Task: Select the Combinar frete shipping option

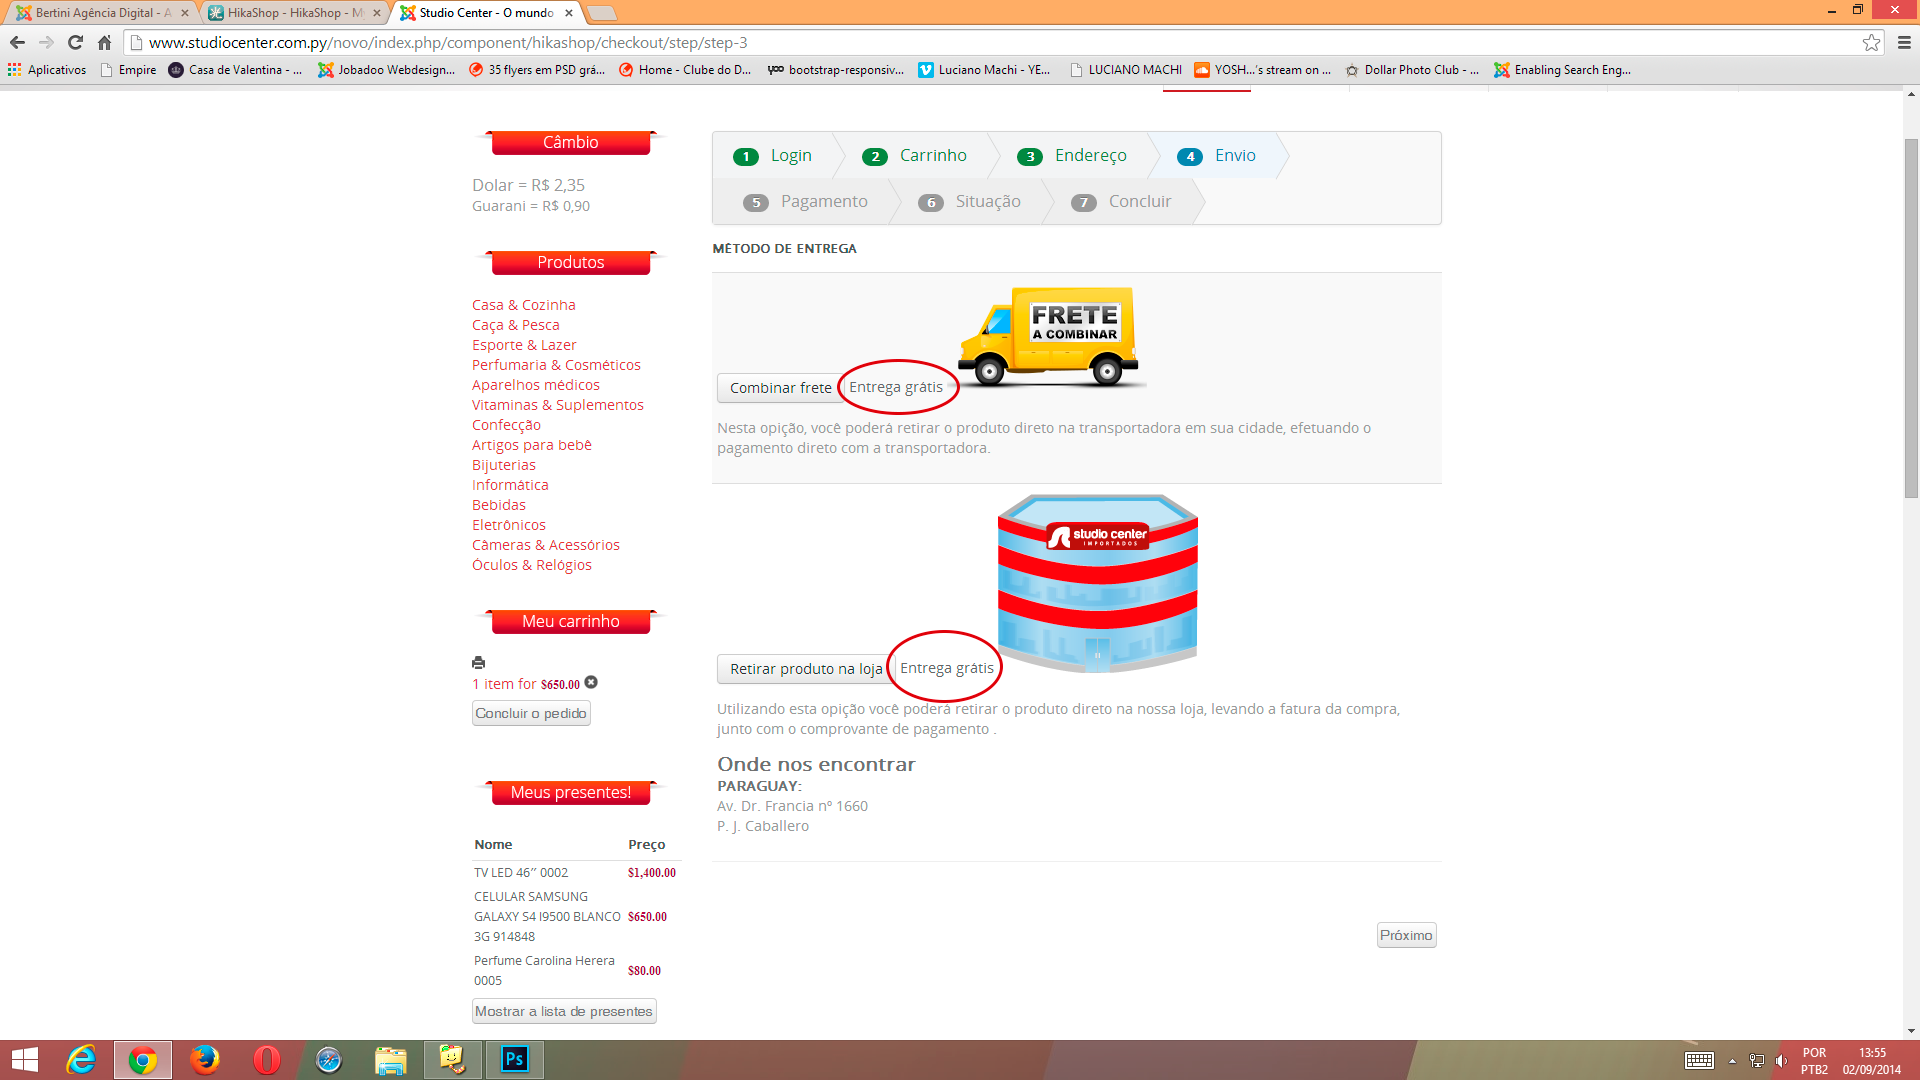Action: click(x=780, y=388)
